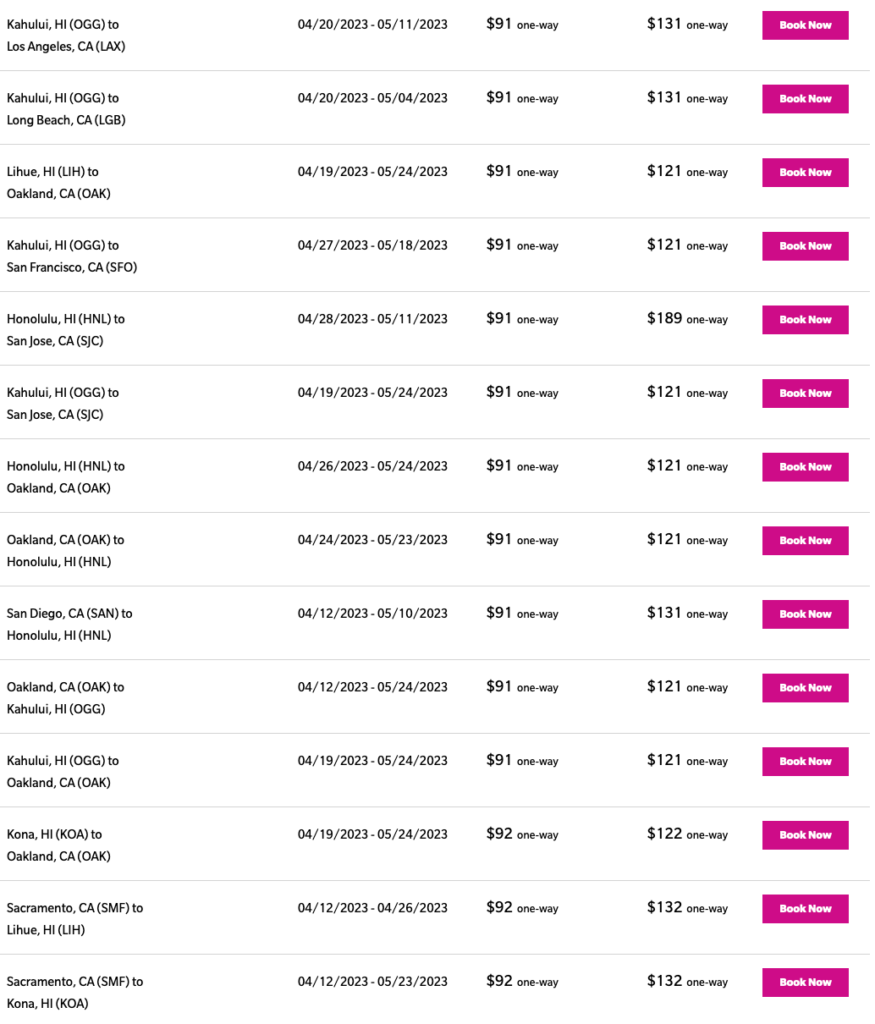Book the Sacramento to Lihue flight
The height and width of the screenshot is (1024, 875).
pos(805,909)
